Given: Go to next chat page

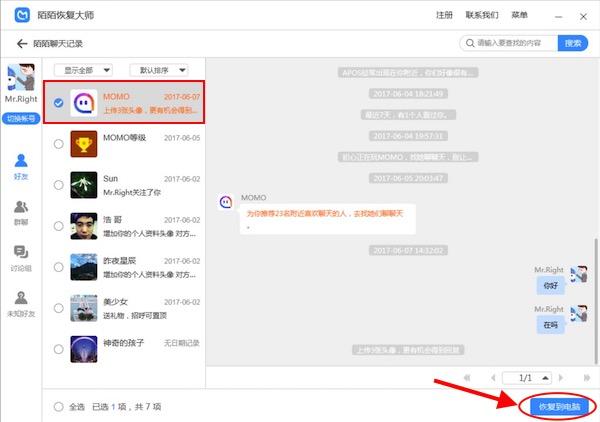Looking at the screenshot, I should click(x=561, y=378).
